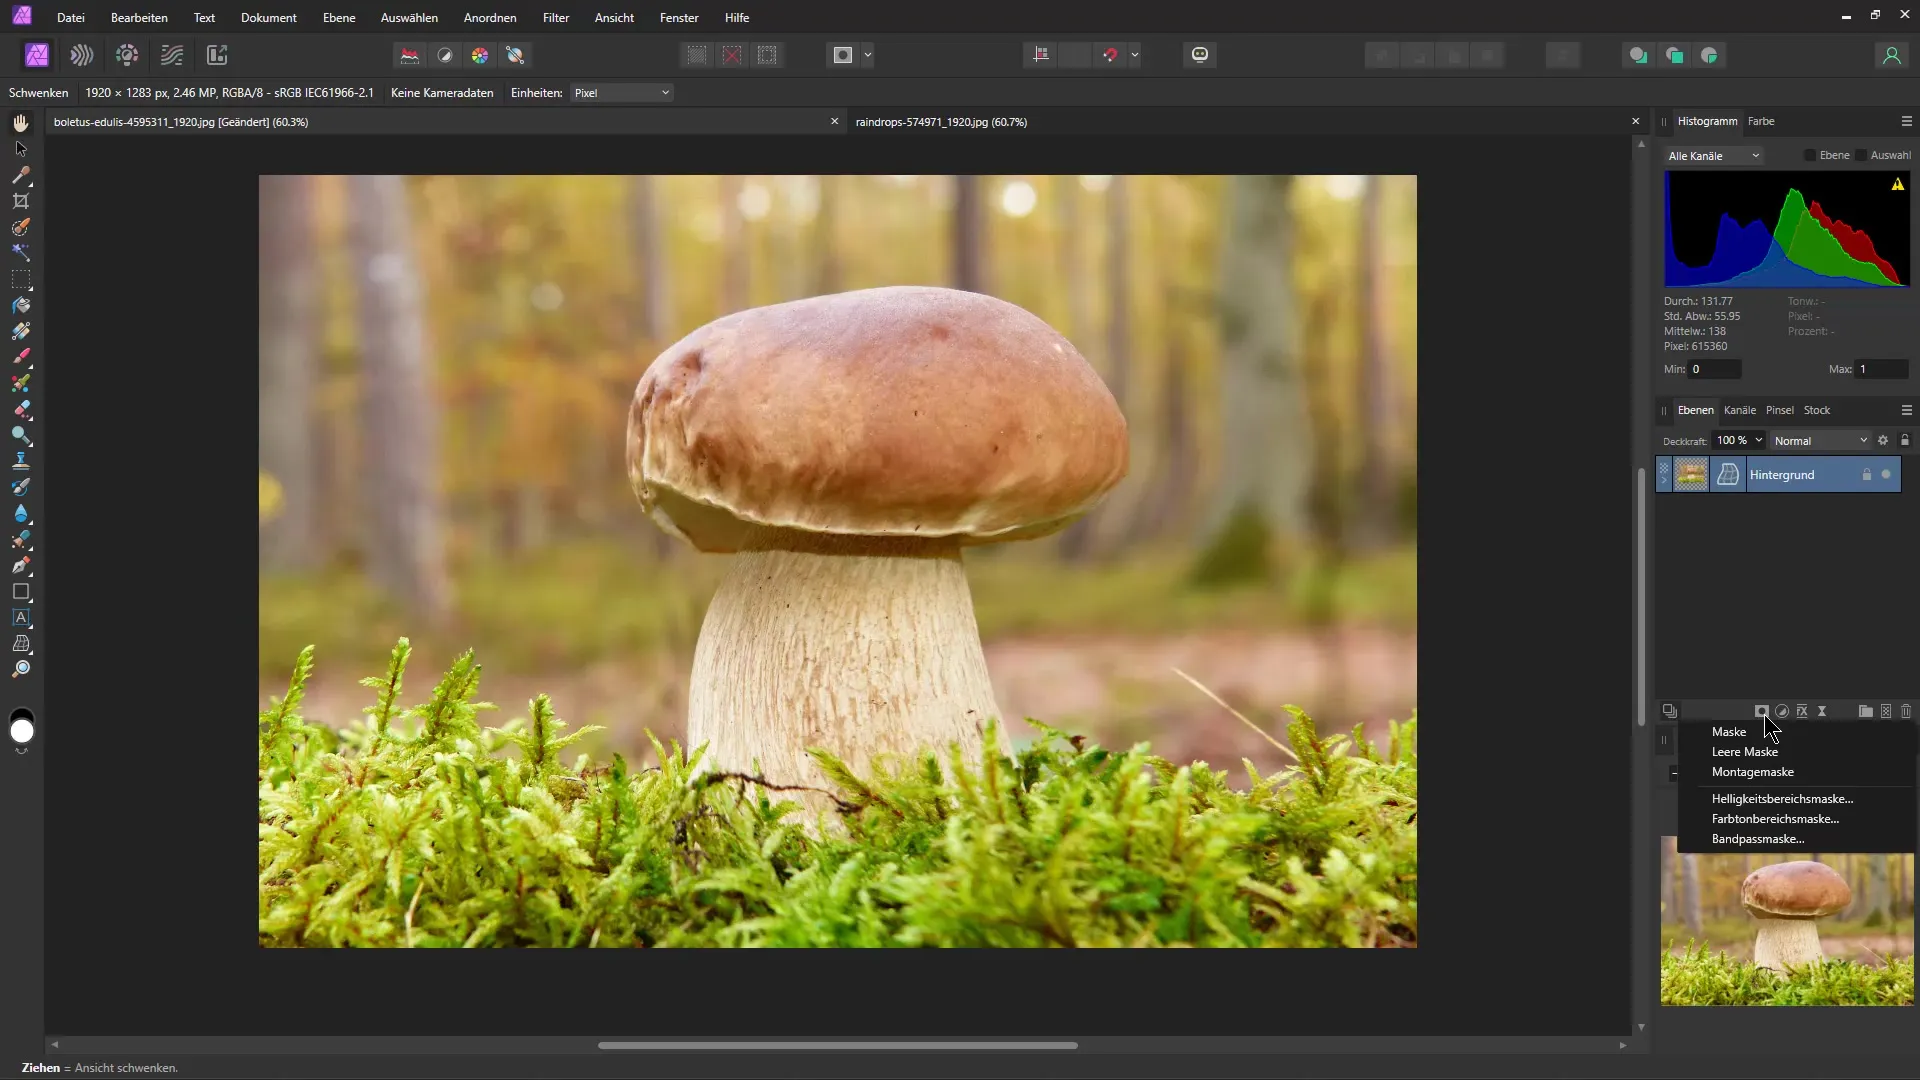Select the Pen tool
The height and width of the screenshot is (1080, 1920).
pos(21,565)
